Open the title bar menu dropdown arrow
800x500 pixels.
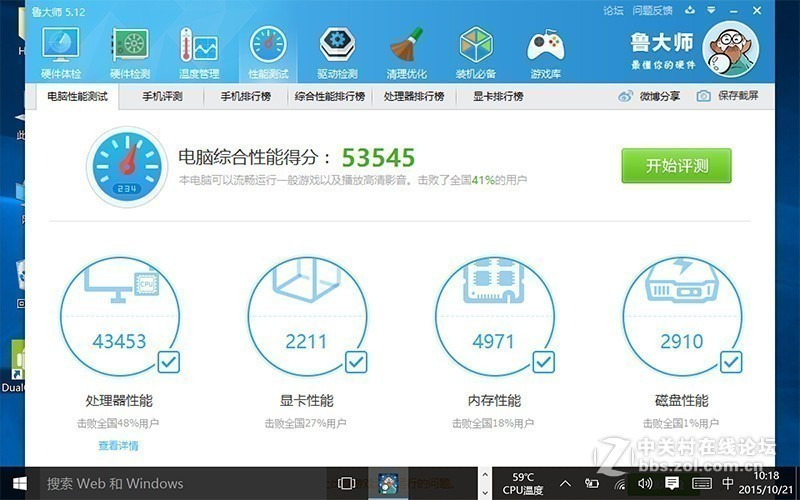(711, 10)
